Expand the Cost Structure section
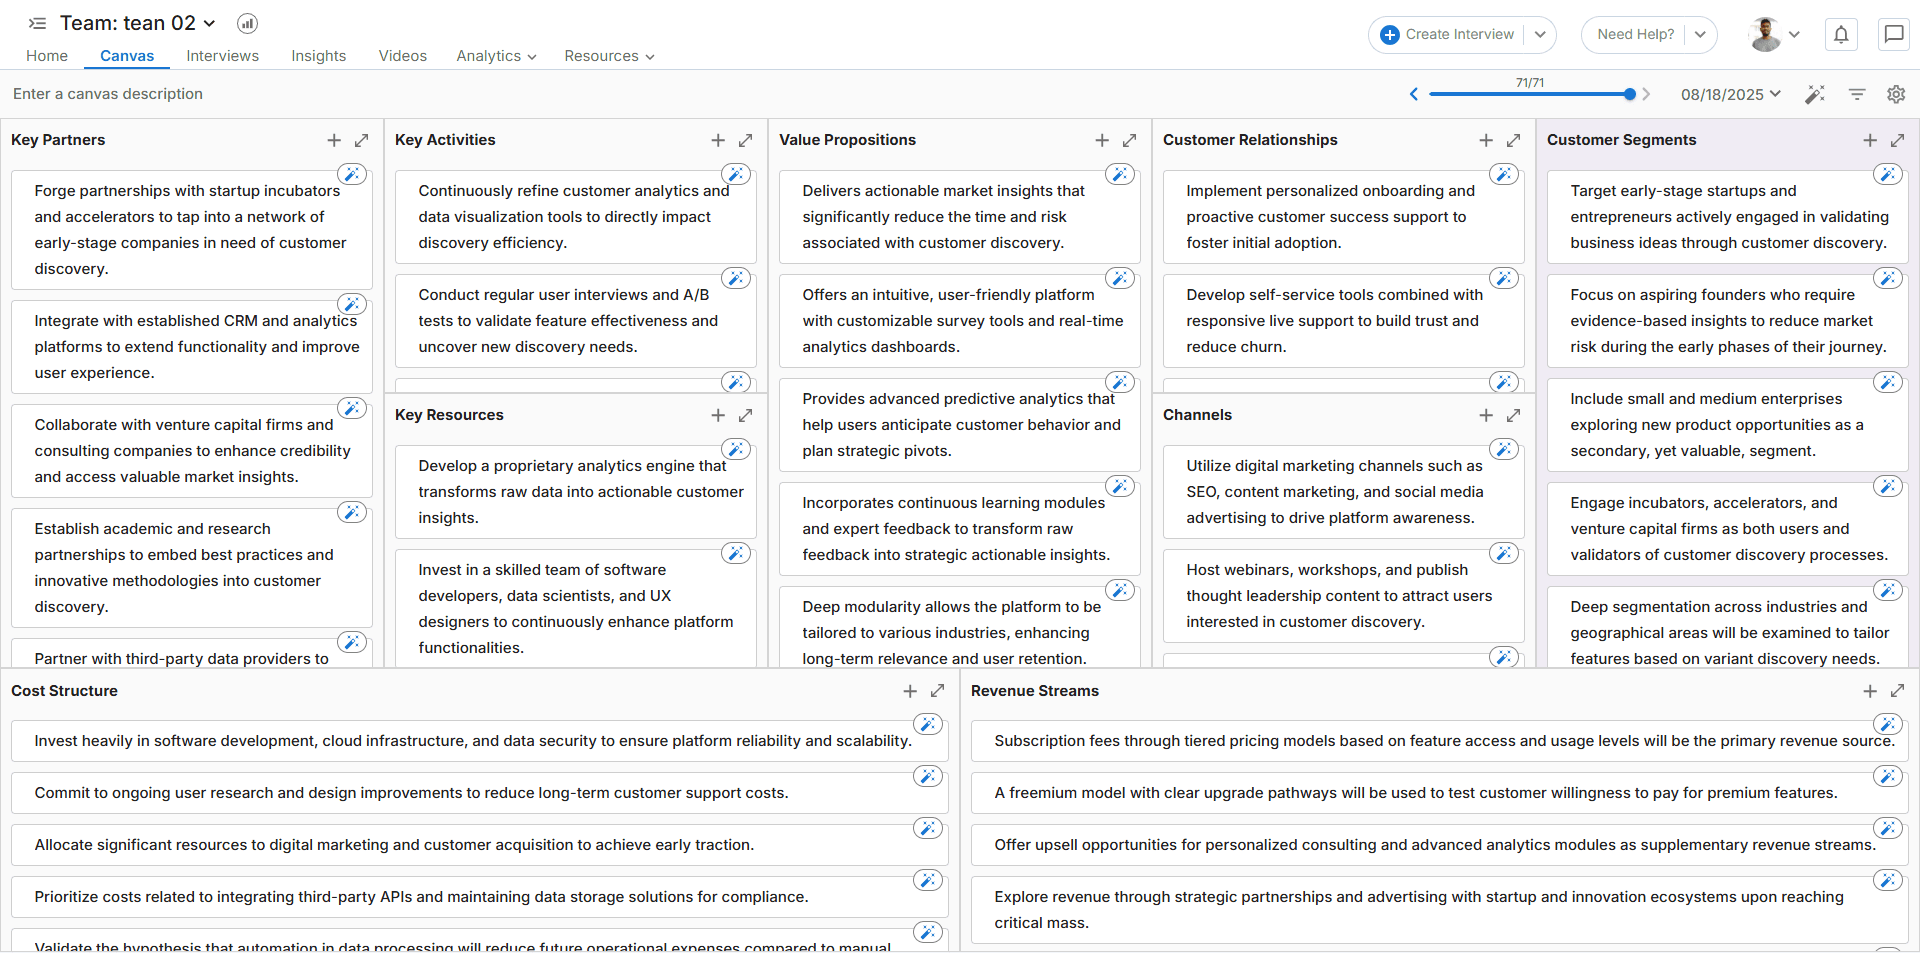 tap(938, 691)
